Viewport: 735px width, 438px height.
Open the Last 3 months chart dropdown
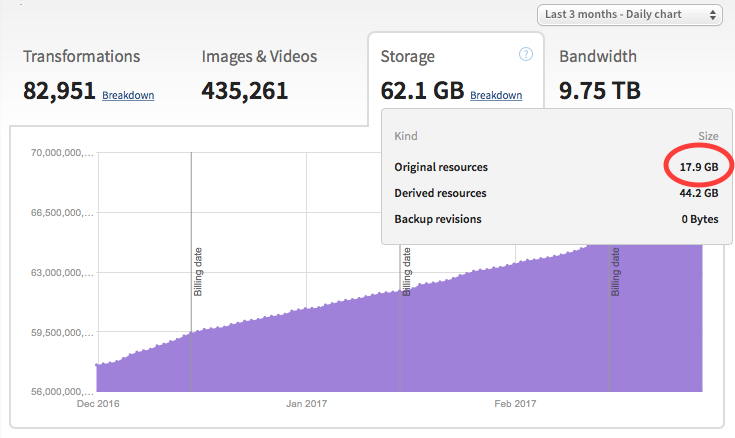629,15
